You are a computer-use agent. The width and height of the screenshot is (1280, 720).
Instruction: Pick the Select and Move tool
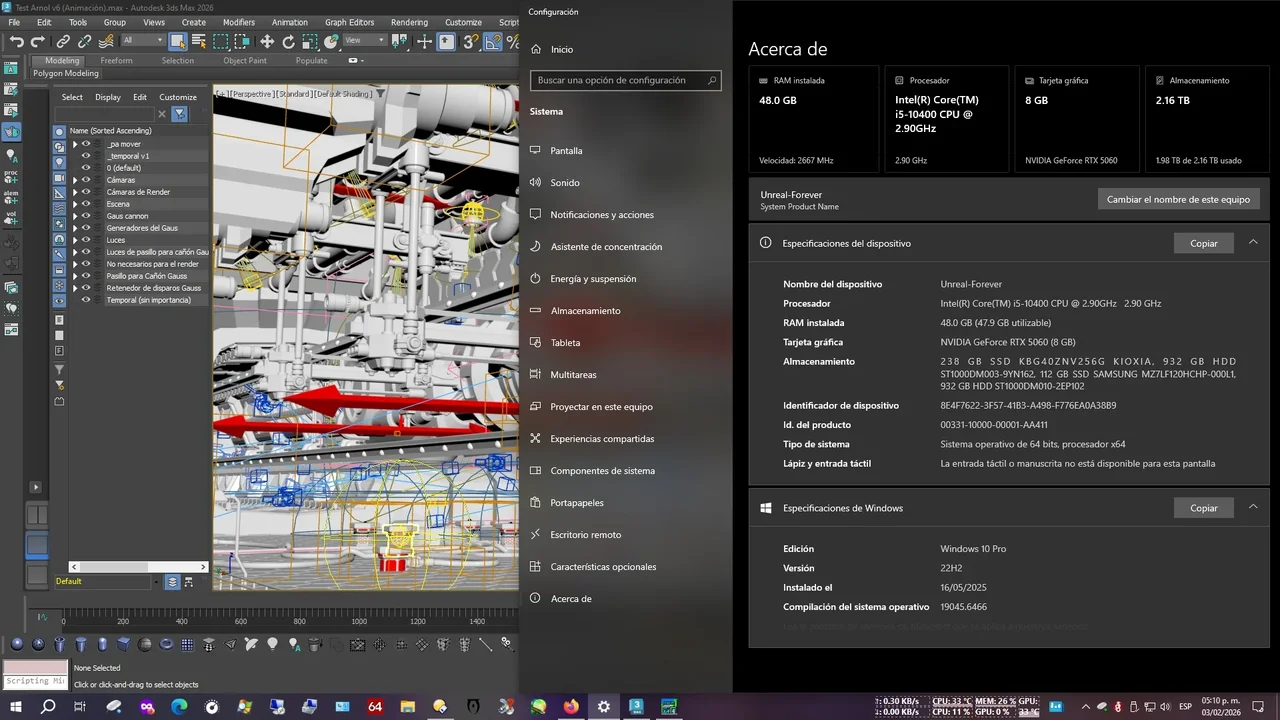pyautogui.click(x=267, y=41)
